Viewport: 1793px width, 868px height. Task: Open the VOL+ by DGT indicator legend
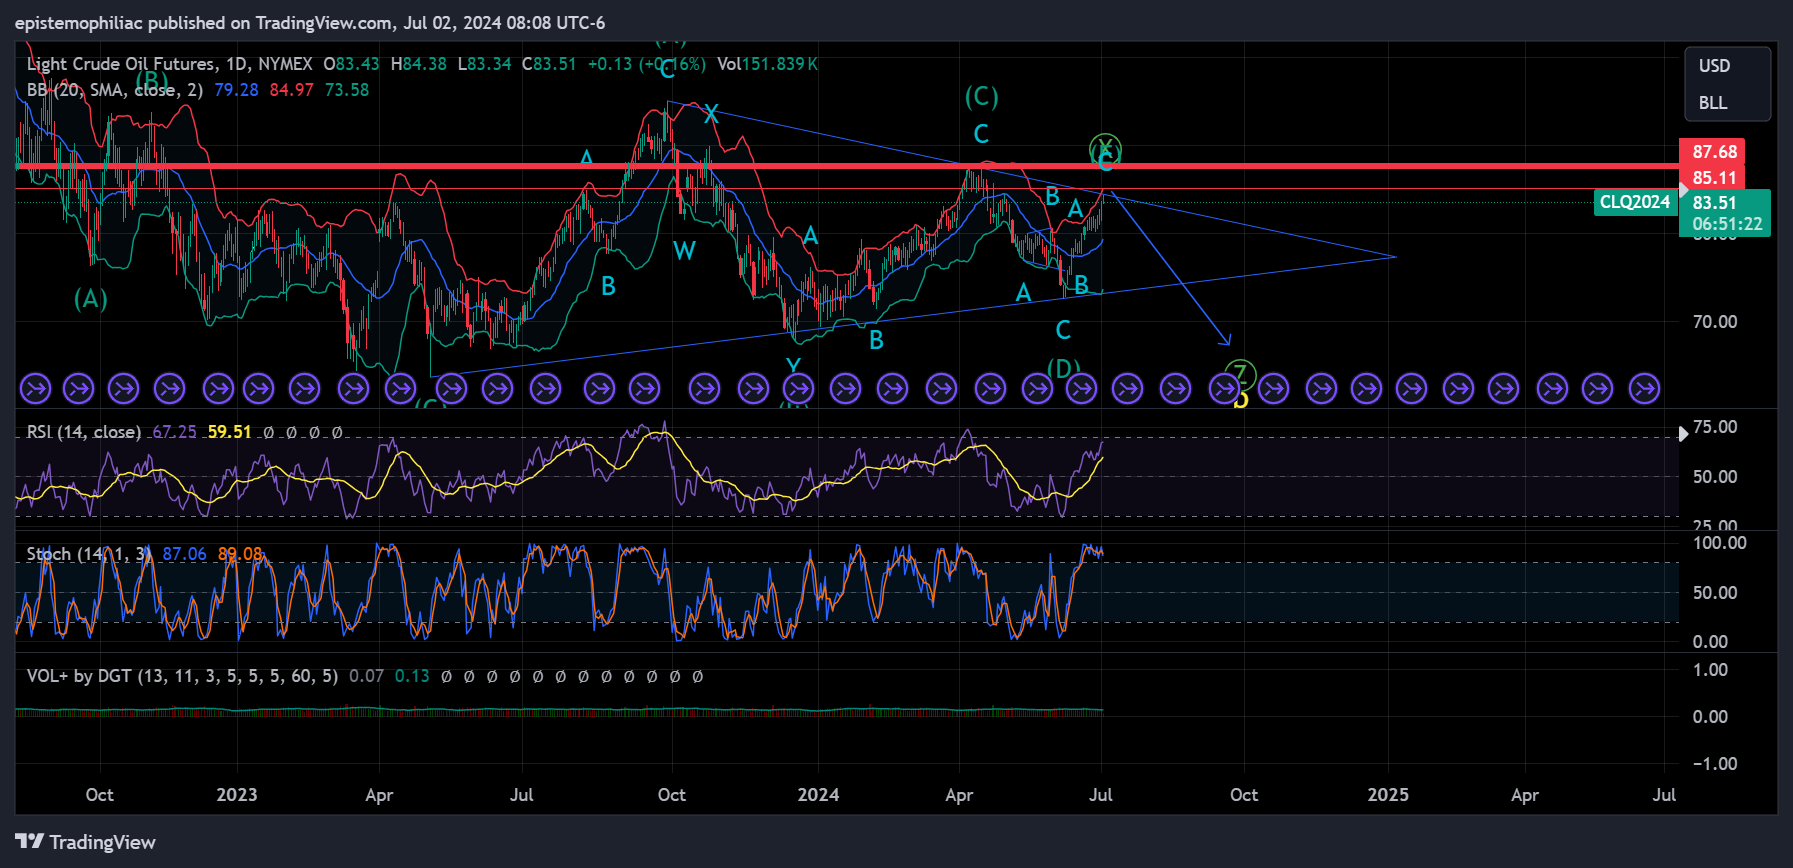point(182,676)
